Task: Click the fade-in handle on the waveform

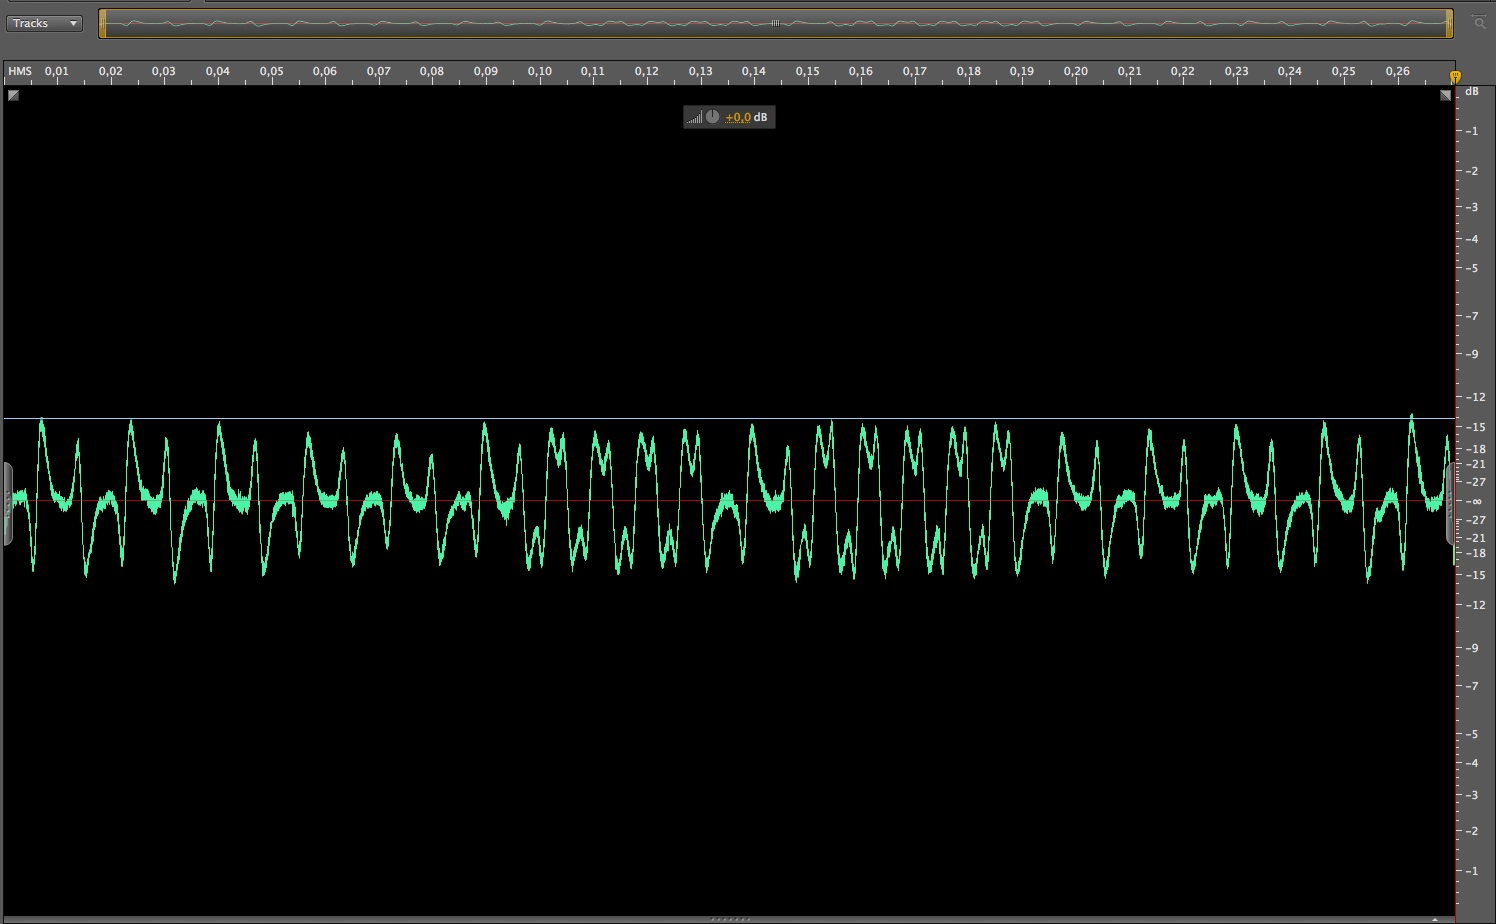Action: (x=13, y=95)
